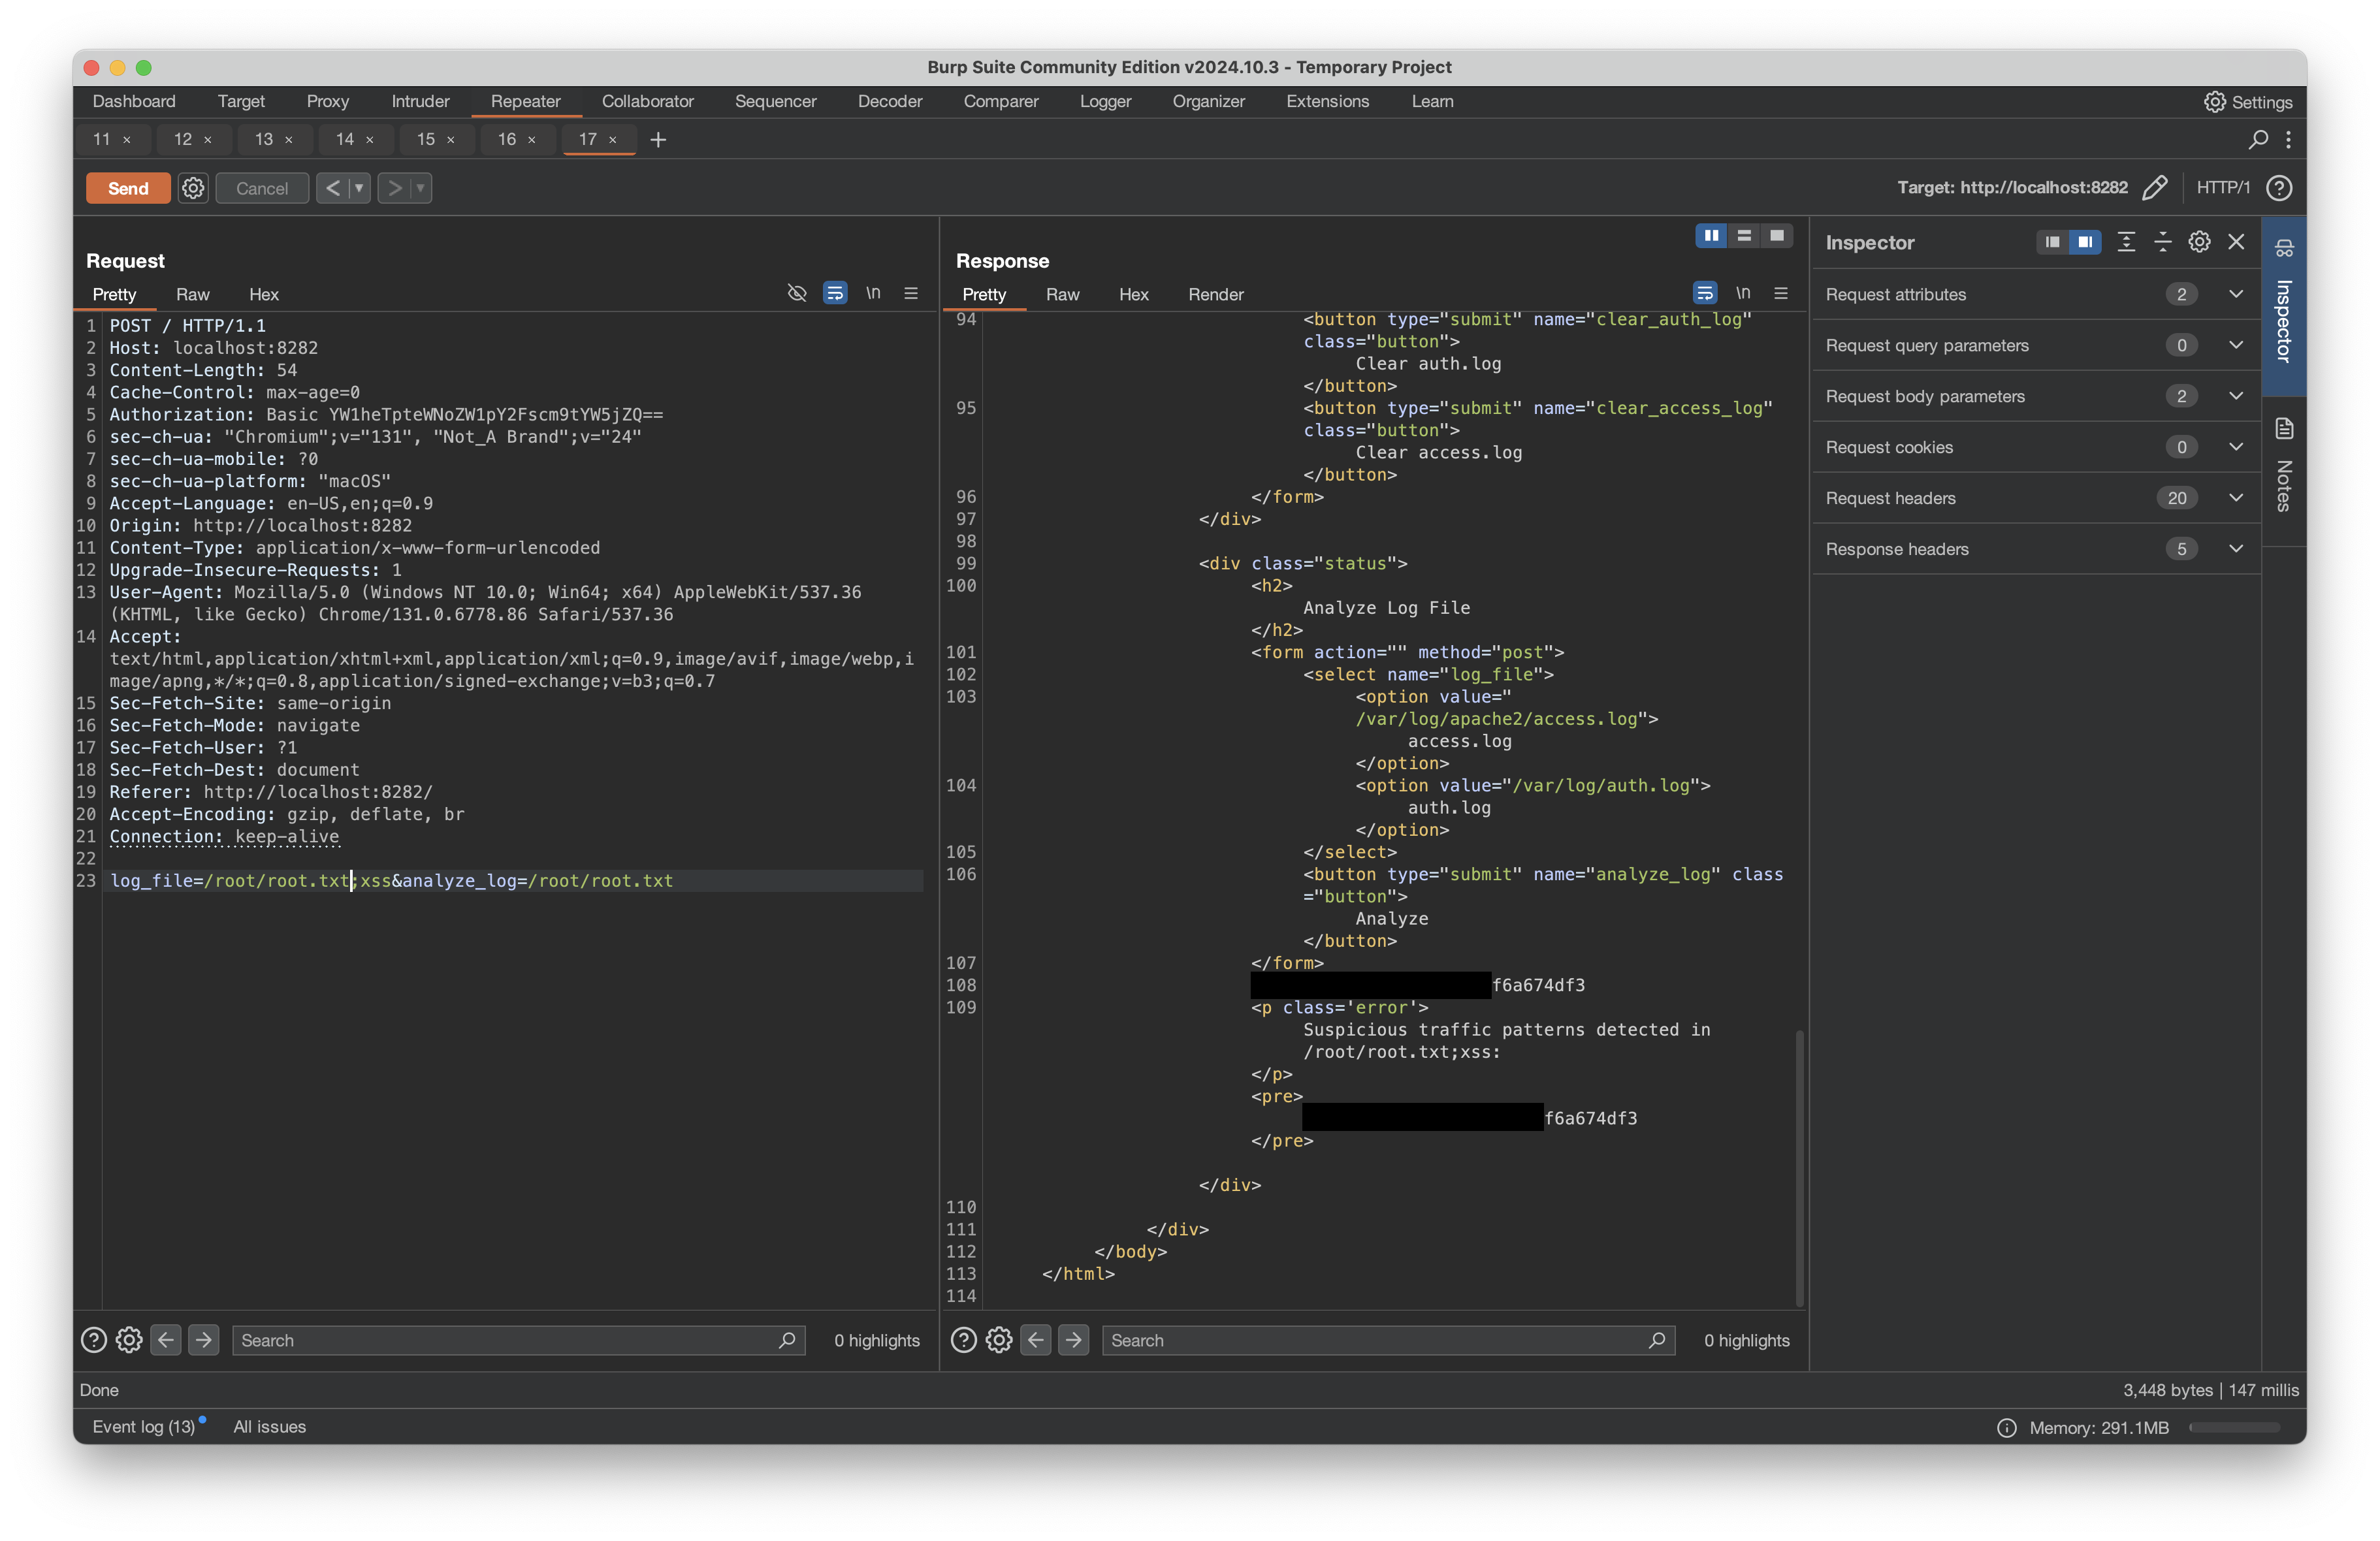Open the Event log link
The height and width of the screenshot is (1541, 2380).
(x=144, y=1427)
